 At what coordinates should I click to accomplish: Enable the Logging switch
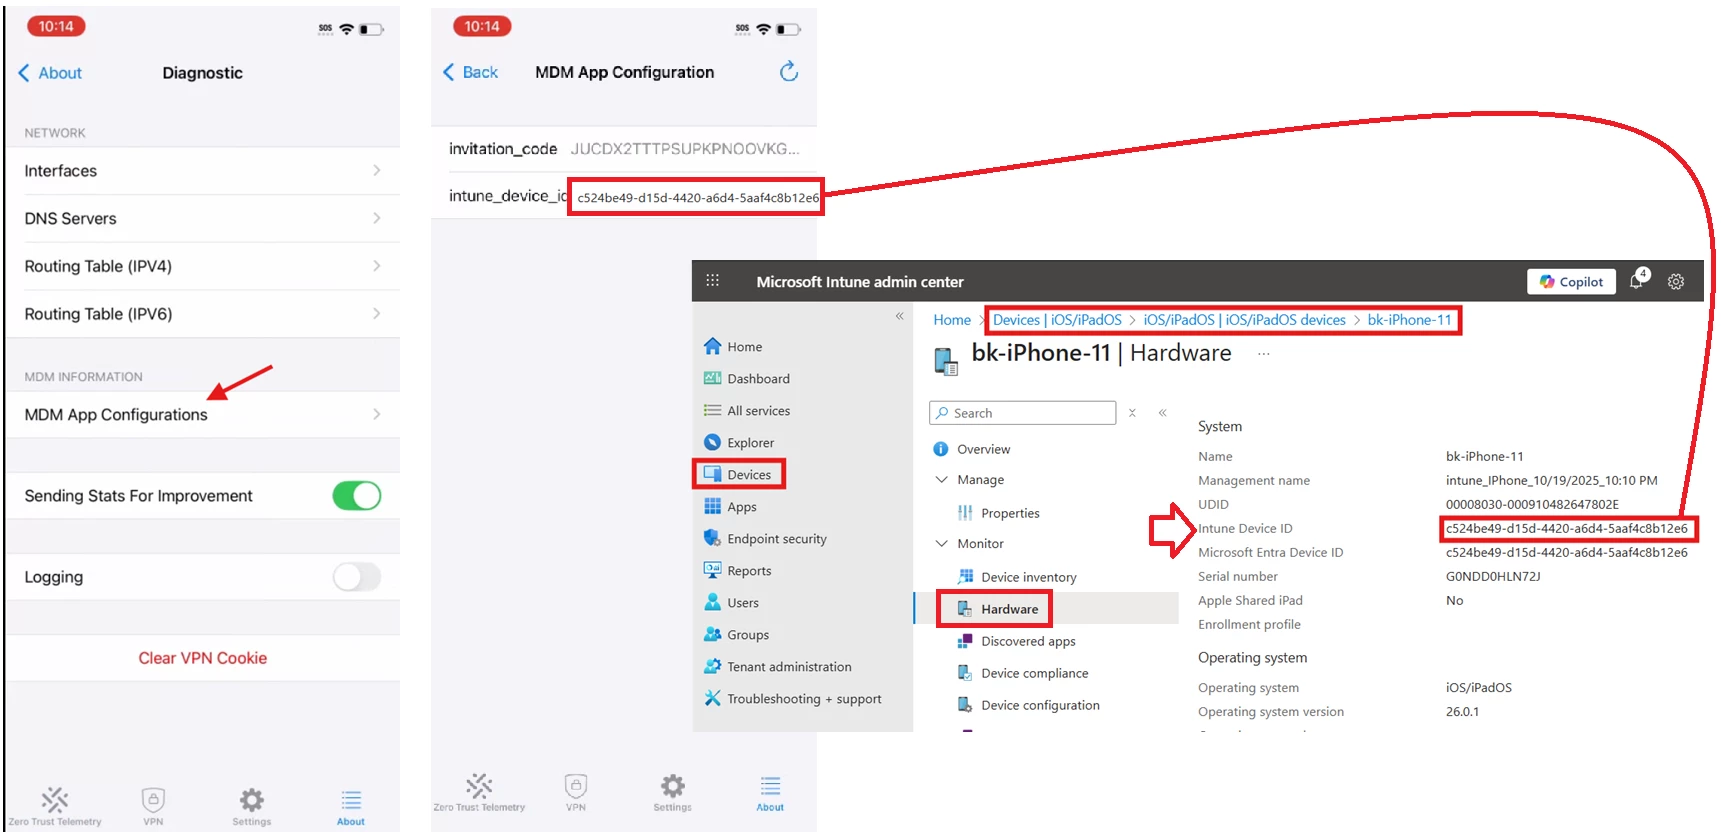point(357,577)
